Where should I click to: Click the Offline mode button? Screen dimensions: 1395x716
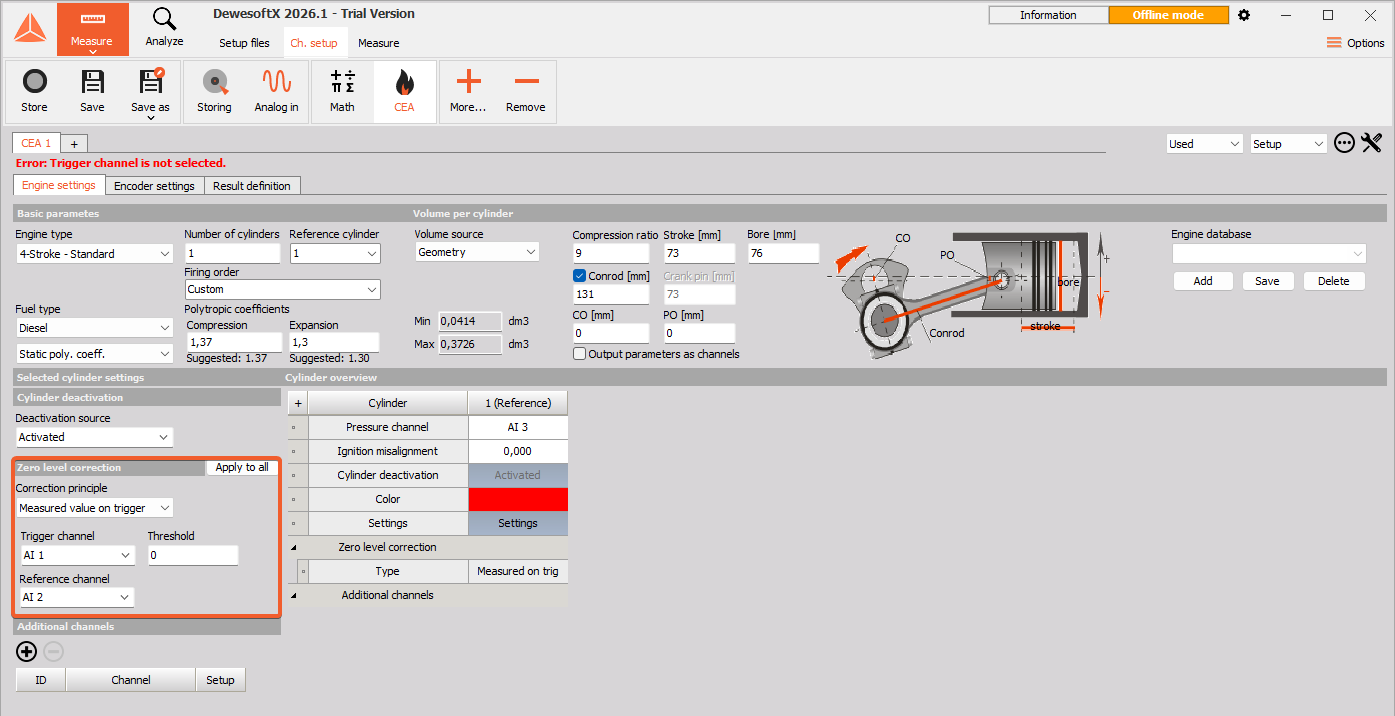1168,15
